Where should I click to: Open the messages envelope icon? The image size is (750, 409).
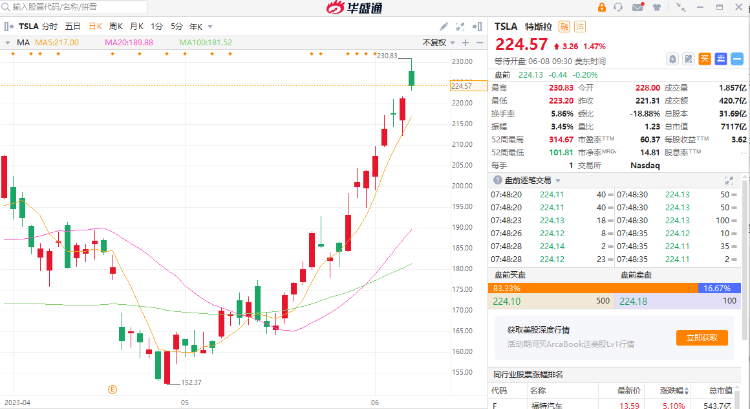click(x=638, y=7)
